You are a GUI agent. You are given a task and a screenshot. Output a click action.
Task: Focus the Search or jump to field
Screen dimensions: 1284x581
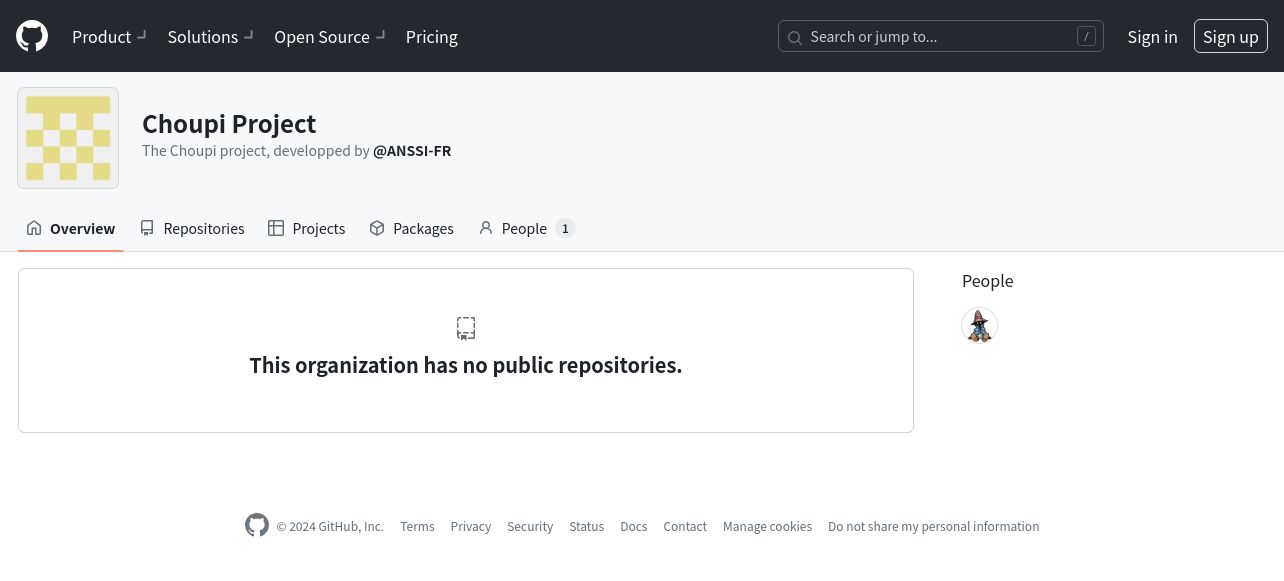coord(941,37)
